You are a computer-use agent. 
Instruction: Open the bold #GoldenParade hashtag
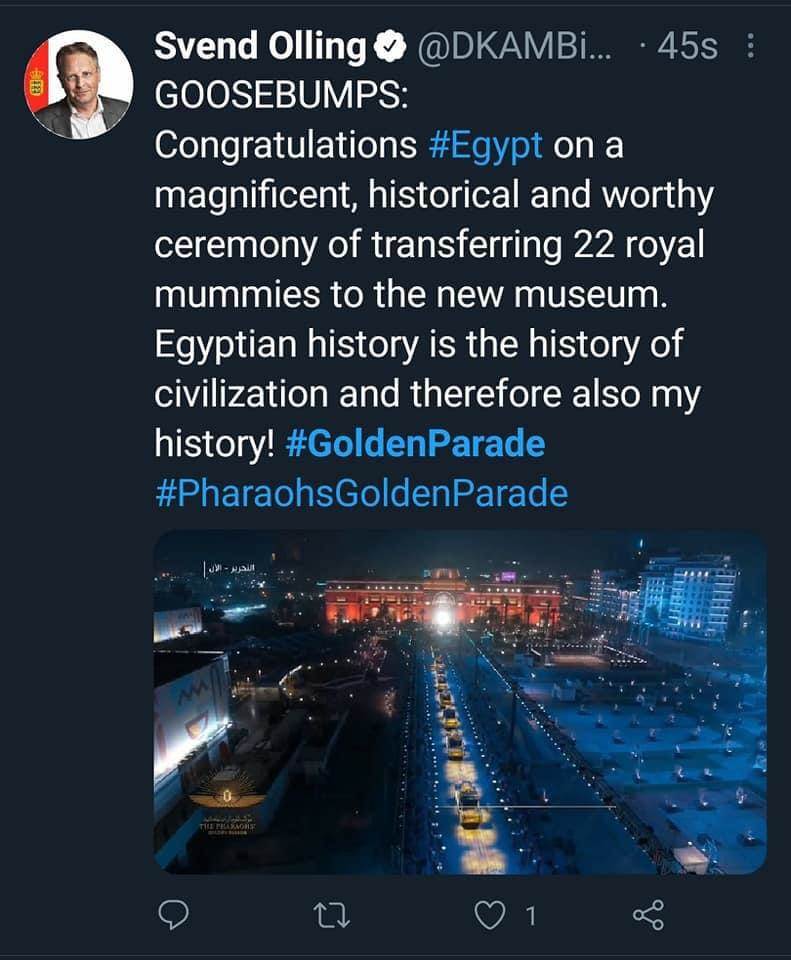click(415, 444)
